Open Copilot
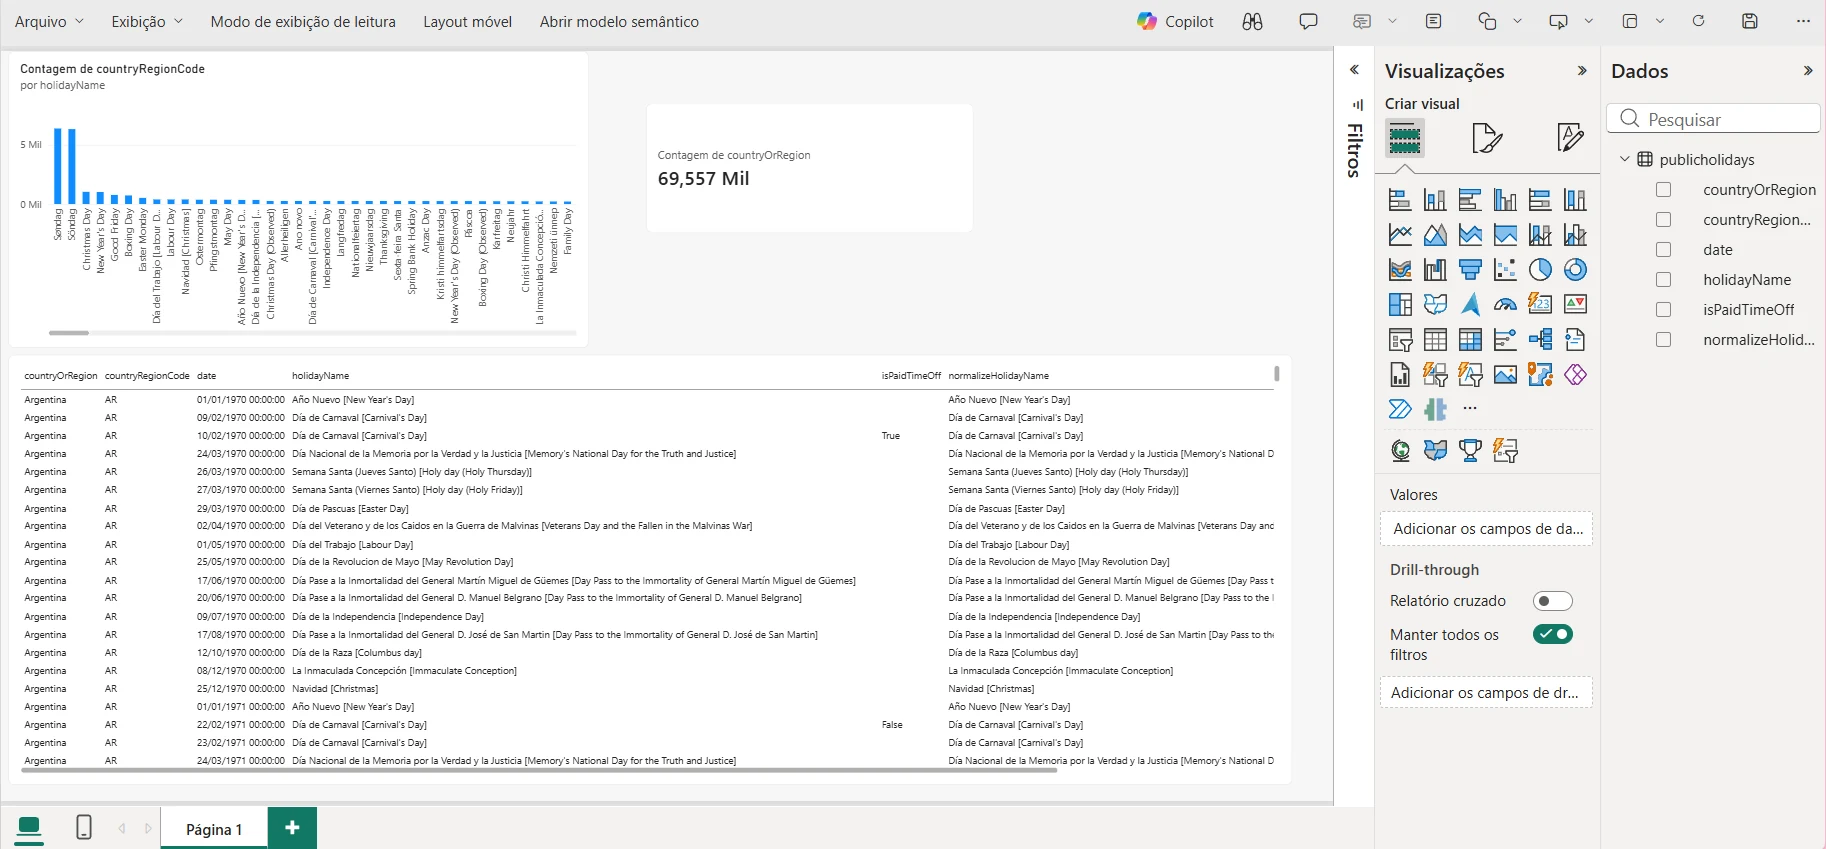 coord(1175,21)
